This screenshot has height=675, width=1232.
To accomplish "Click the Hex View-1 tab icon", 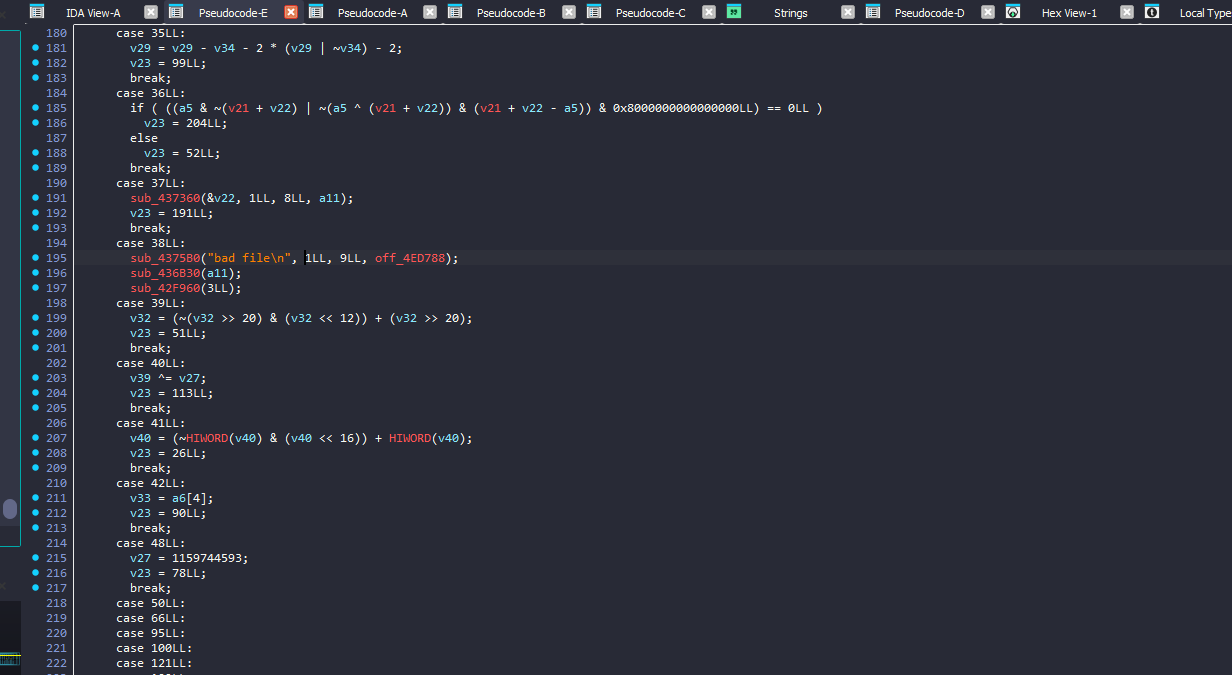I will pos(1013,12).
